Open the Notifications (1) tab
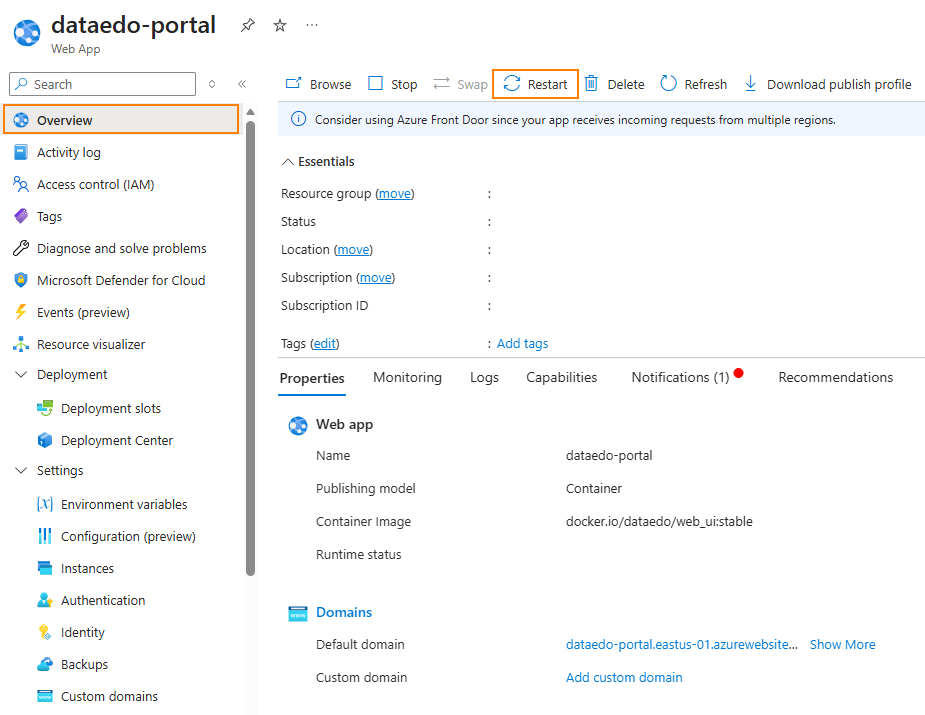Image resolution: width=925 pixels, height=715 pixels. (680, 377)
